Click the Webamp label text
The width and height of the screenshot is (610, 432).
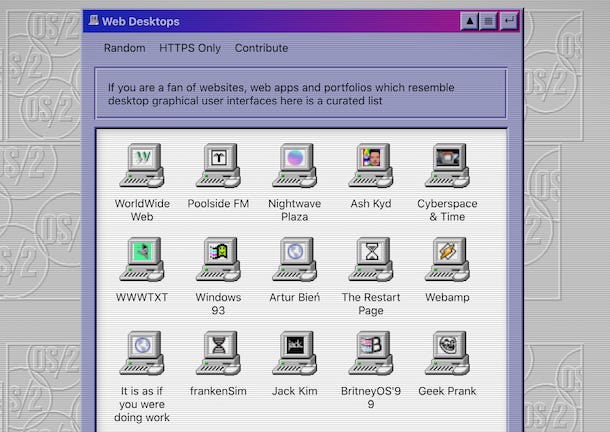pos(447,297)
